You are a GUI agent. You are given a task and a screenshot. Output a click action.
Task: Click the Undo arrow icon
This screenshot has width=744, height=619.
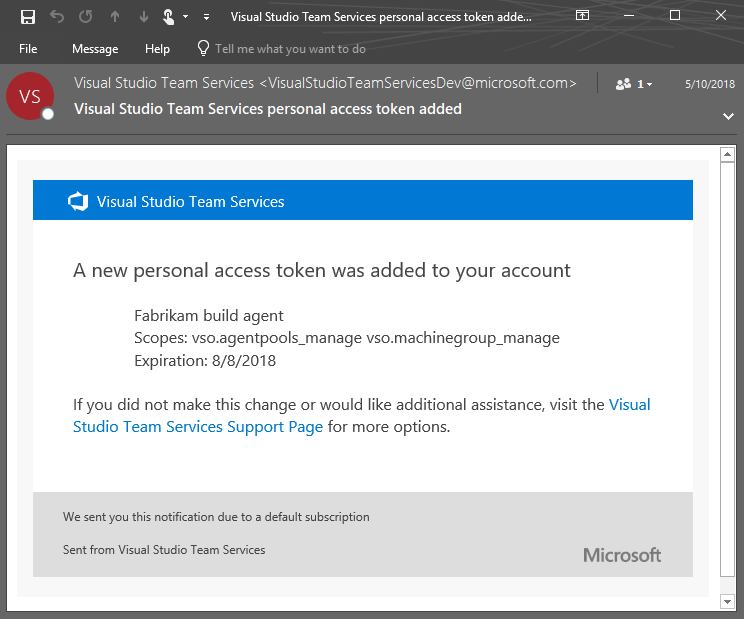point(57,16)
